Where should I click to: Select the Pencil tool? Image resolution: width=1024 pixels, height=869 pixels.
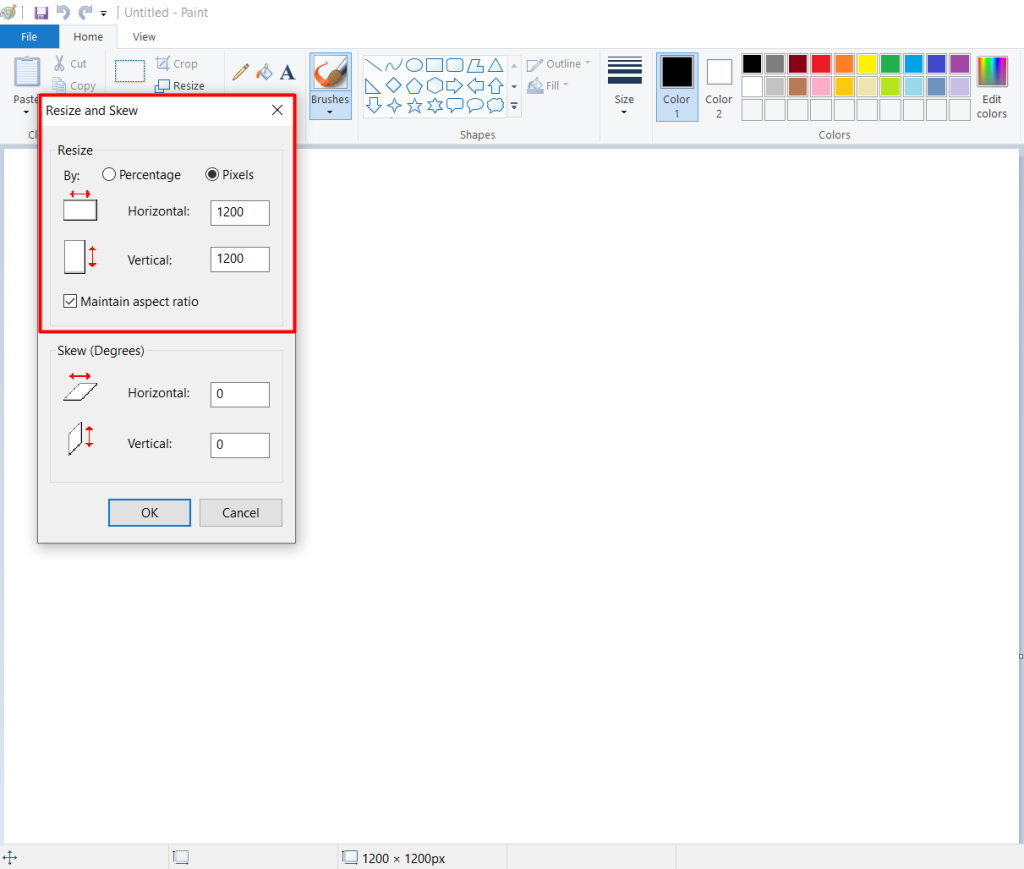240,72
